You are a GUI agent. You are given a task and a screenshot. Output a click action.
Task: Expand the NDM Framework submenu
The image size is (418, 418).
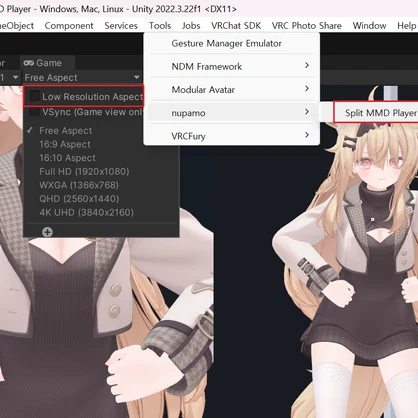(232, 66)
